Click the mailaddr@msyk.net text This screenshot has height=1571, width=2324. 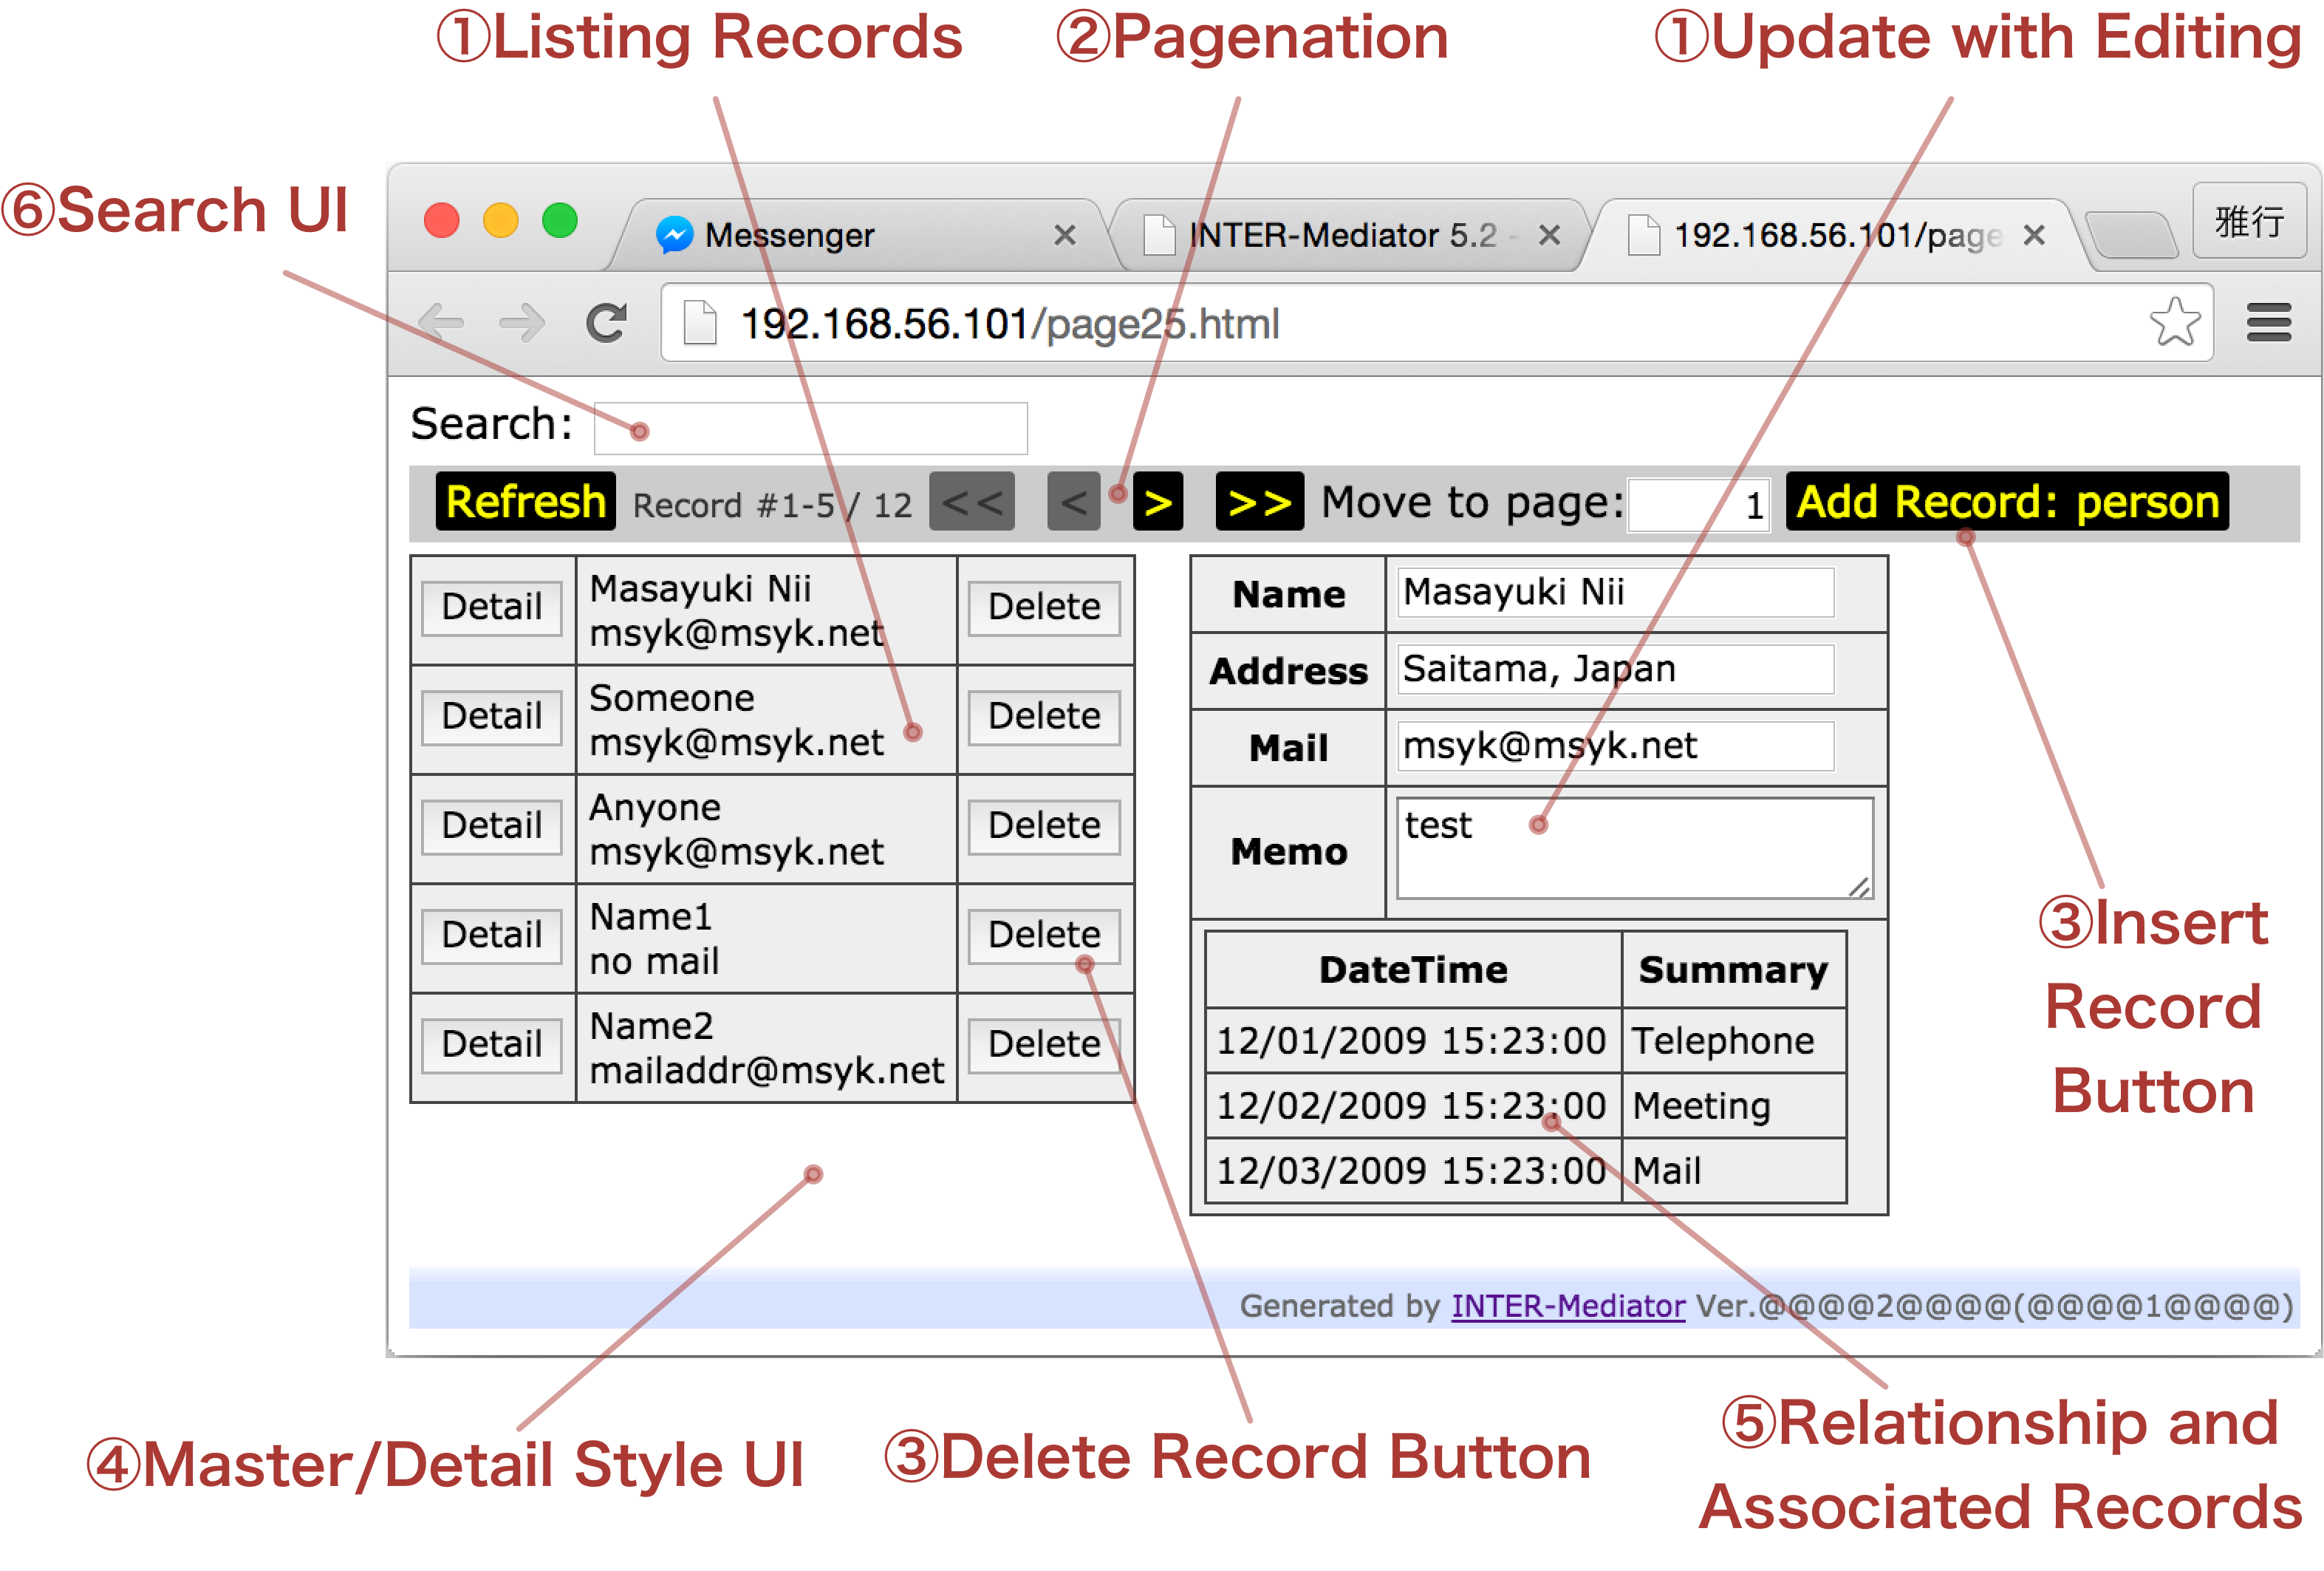coord(766,1071)
